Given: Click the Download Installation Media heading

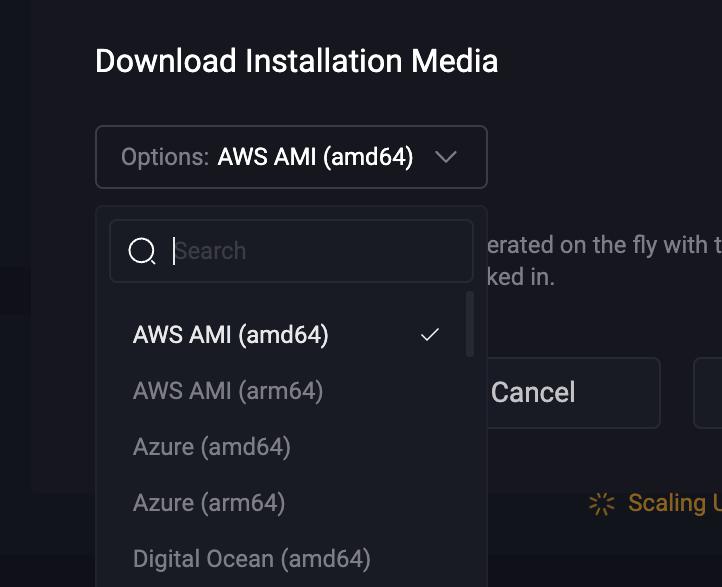Looking at the screenshot, I should point(297,61).
